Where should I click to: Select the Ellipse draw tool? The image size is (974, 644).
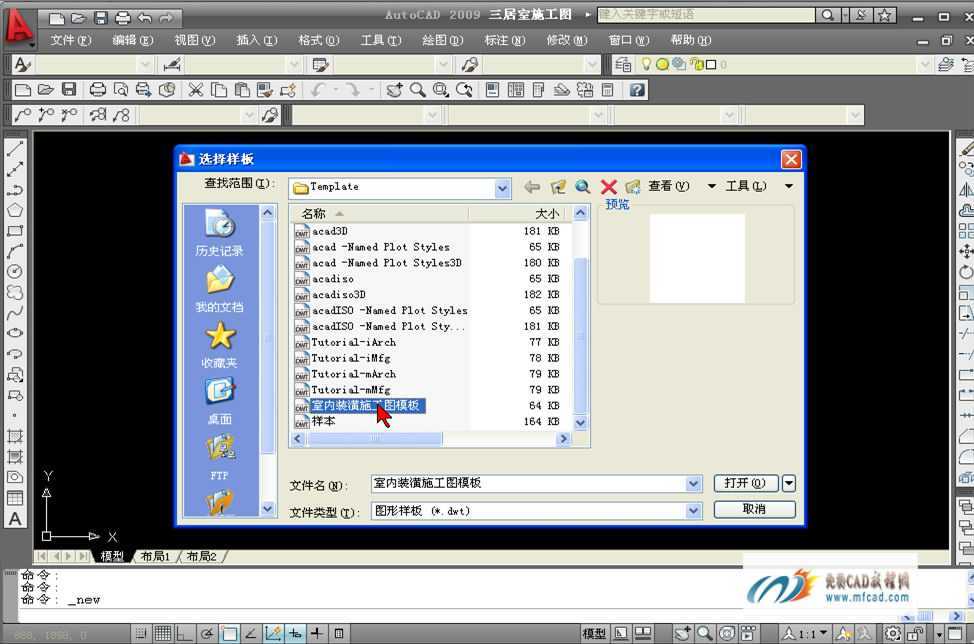pos(15,333)
